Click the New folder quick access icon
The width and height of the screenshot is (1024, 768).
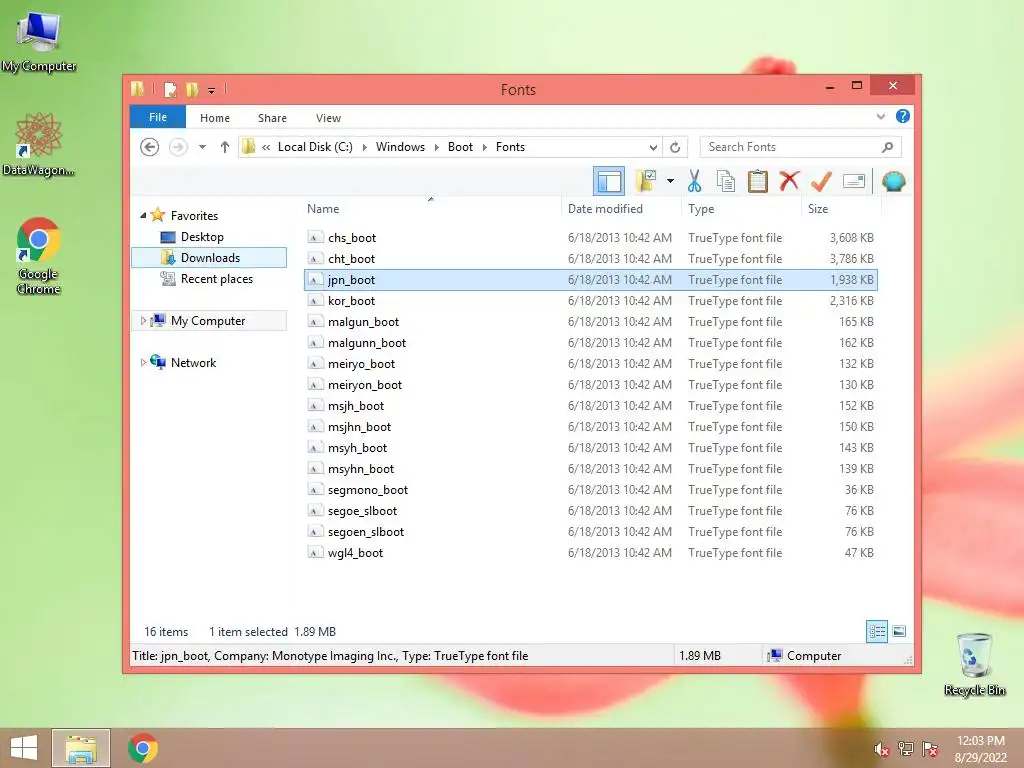pyautogui.click(x=192, y=89)
